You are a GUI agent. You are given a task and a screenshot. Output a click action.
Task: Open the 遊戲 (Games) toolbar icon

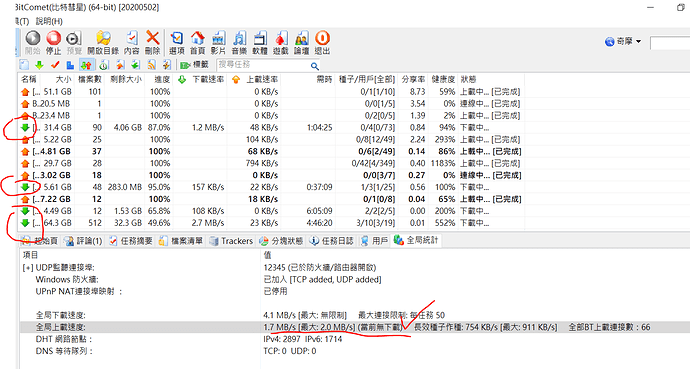pos(281,43)
